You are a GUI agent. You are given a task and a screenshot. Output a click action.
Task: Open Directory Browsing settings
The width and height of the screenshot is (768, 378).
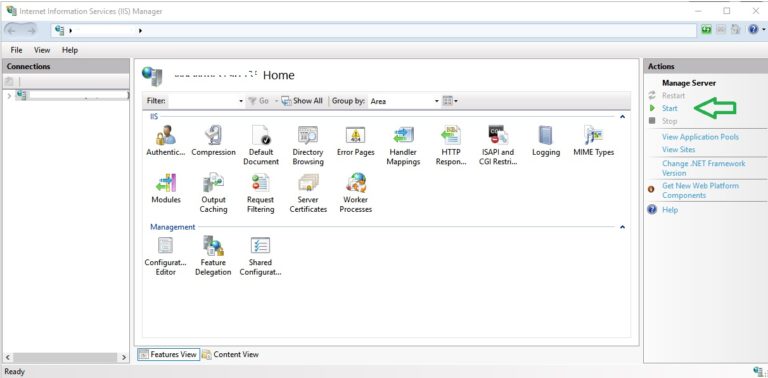tap(308, 145)
